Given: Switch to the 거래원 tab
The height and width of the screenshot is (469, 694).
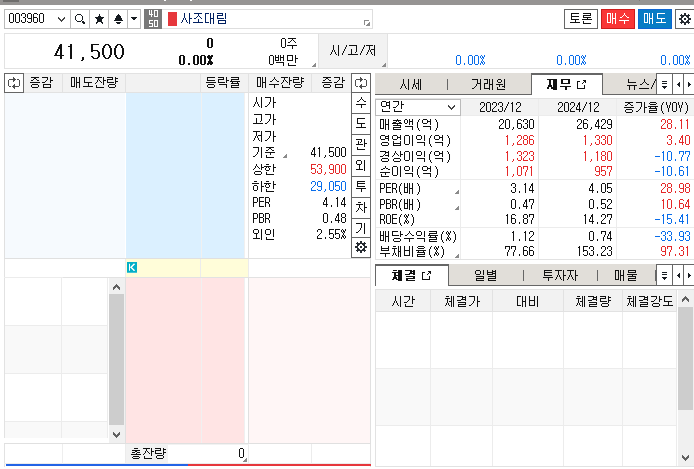Looking at the screenshot, I should (488, 85).
